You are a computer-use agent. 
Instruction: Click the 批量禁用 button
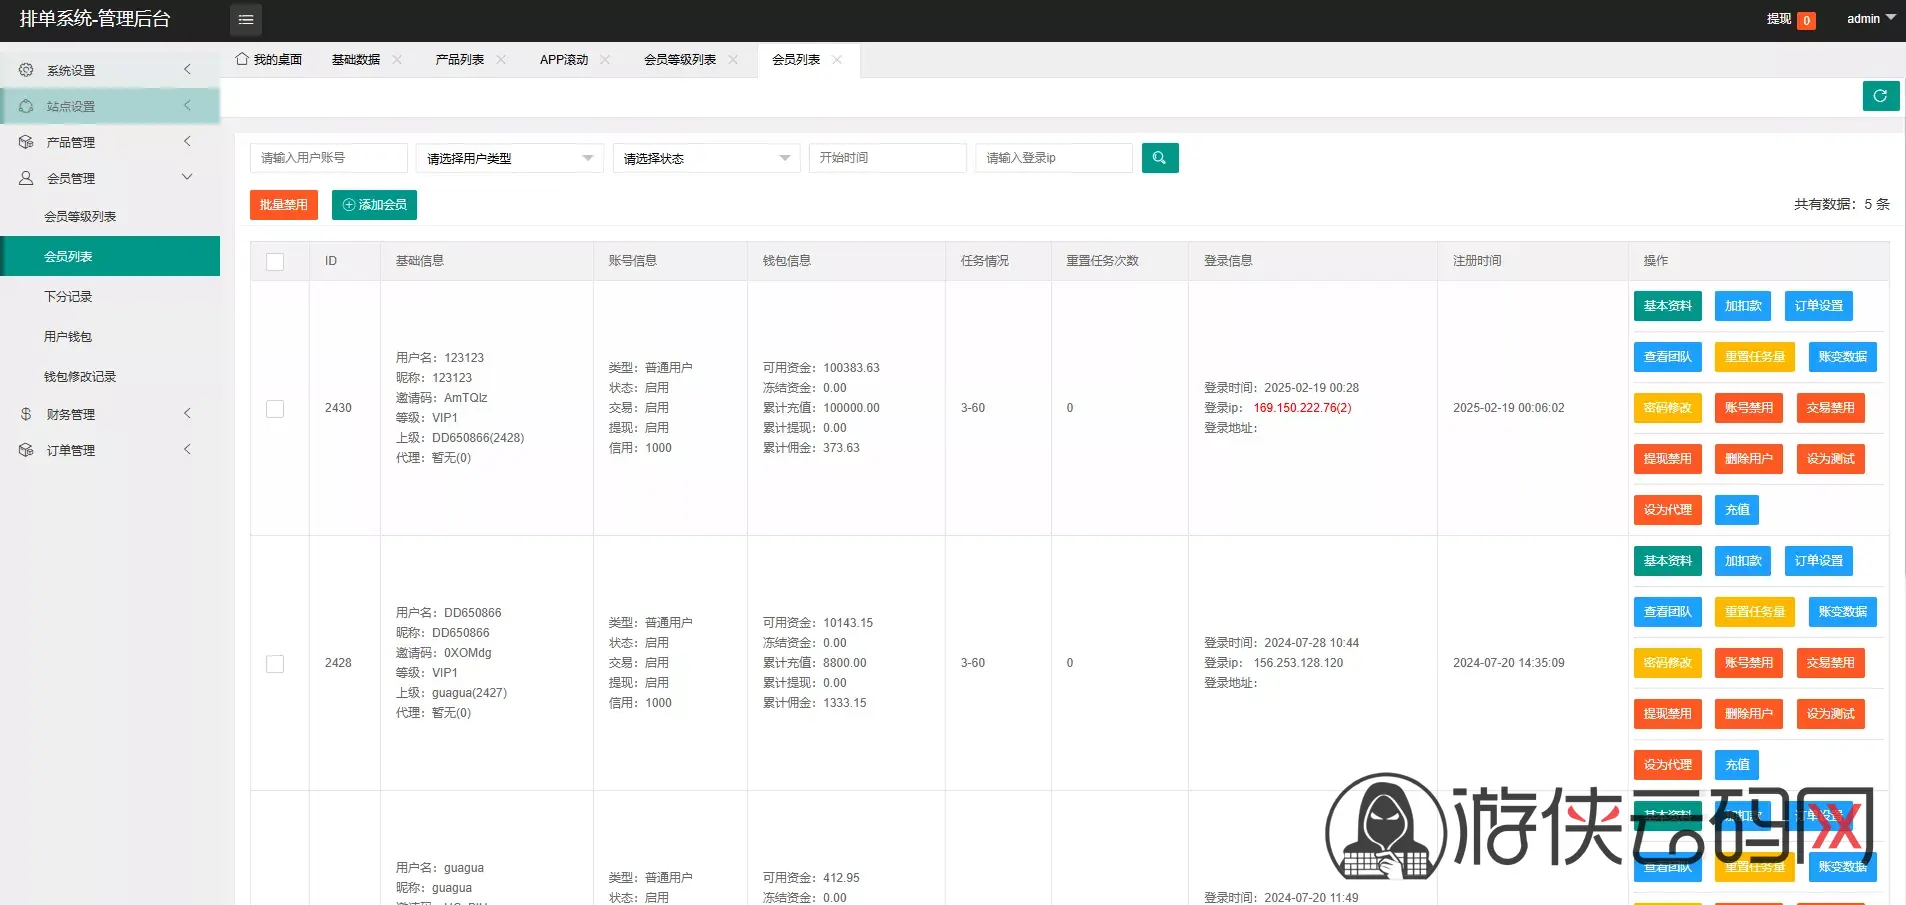[x=284, y=205]
